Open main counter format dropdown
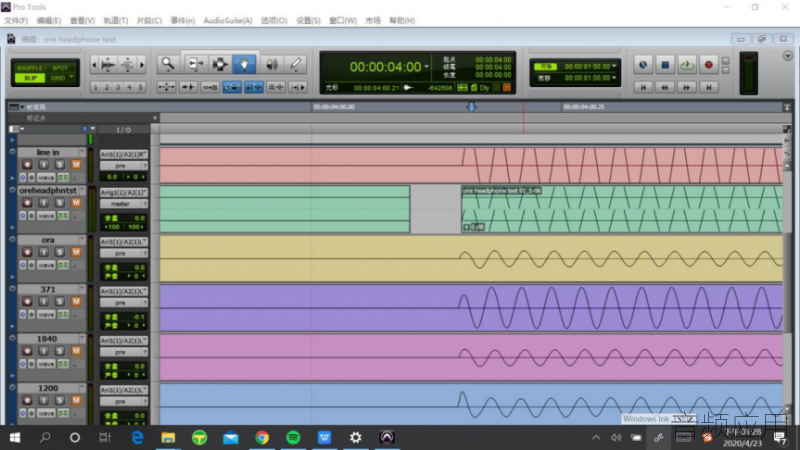Screen dimensions: 800x450 [x=426, y=67]
